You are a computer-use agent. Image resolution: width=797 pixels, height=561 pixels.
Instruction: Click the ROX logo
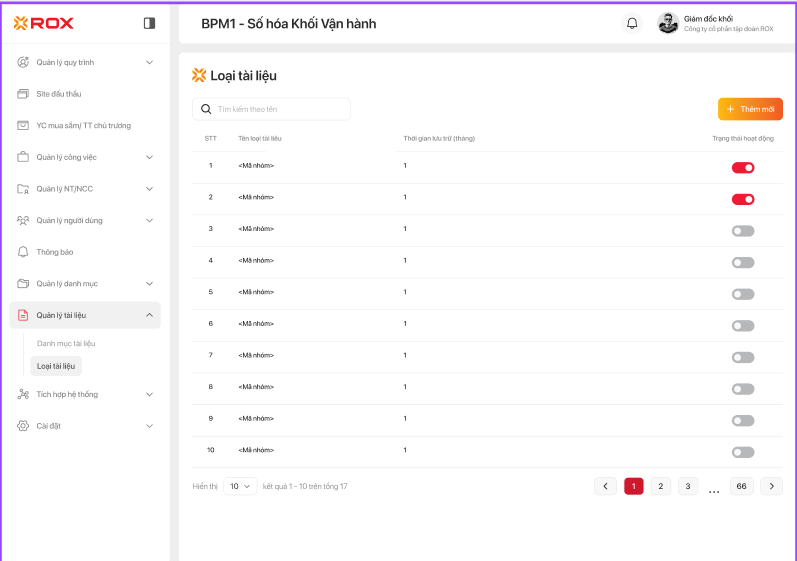(x=44, y=23)
